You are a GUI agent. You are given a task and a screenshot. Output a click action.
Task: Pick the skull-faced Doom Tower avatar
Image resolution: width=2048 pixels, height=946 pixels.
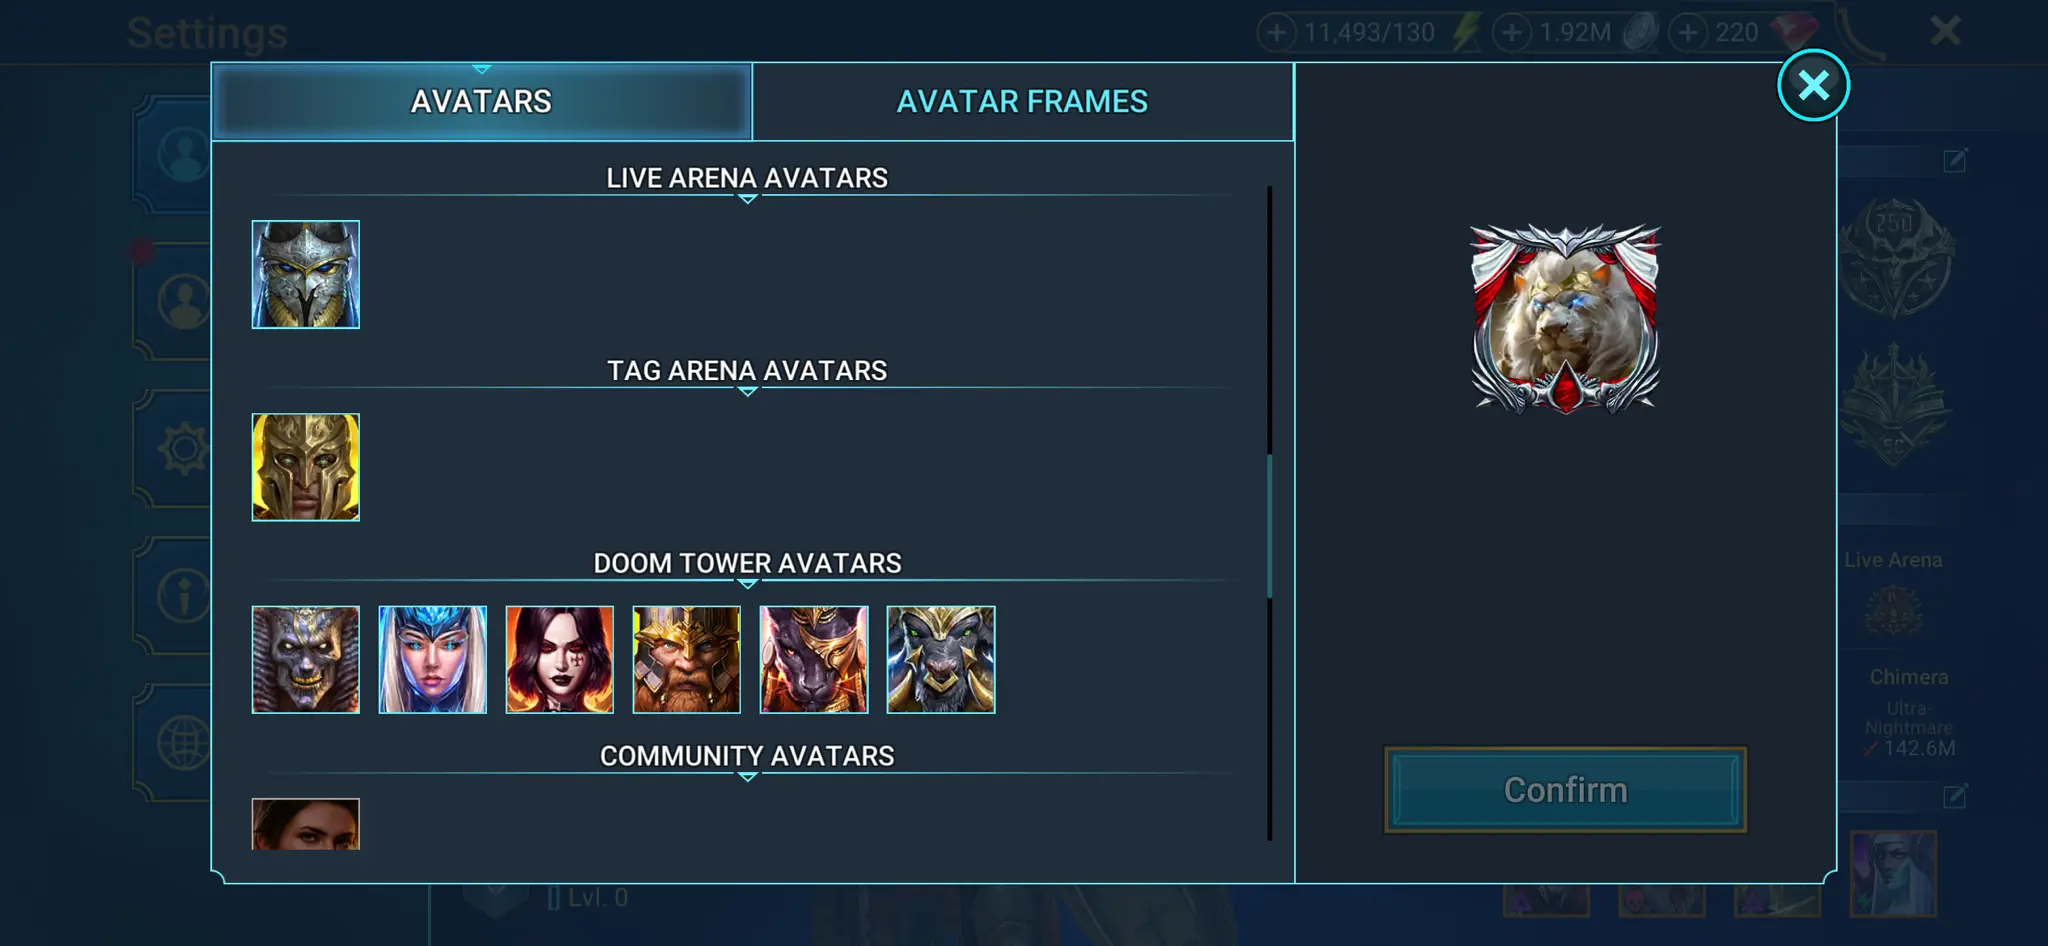coord(305,659)
